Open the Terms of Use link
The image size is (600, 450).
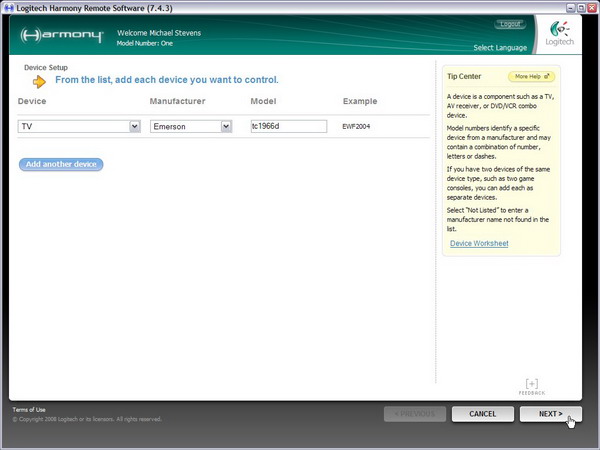[29, 409]
